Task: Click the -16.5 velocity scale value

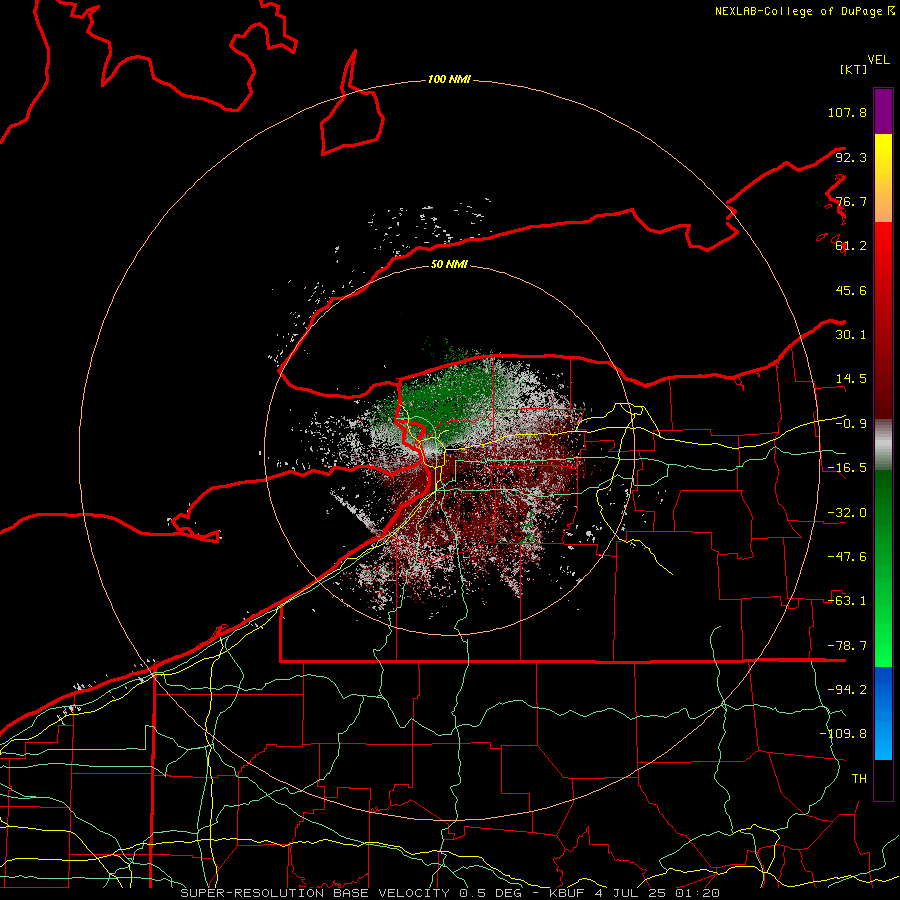Action: [847, 468]
